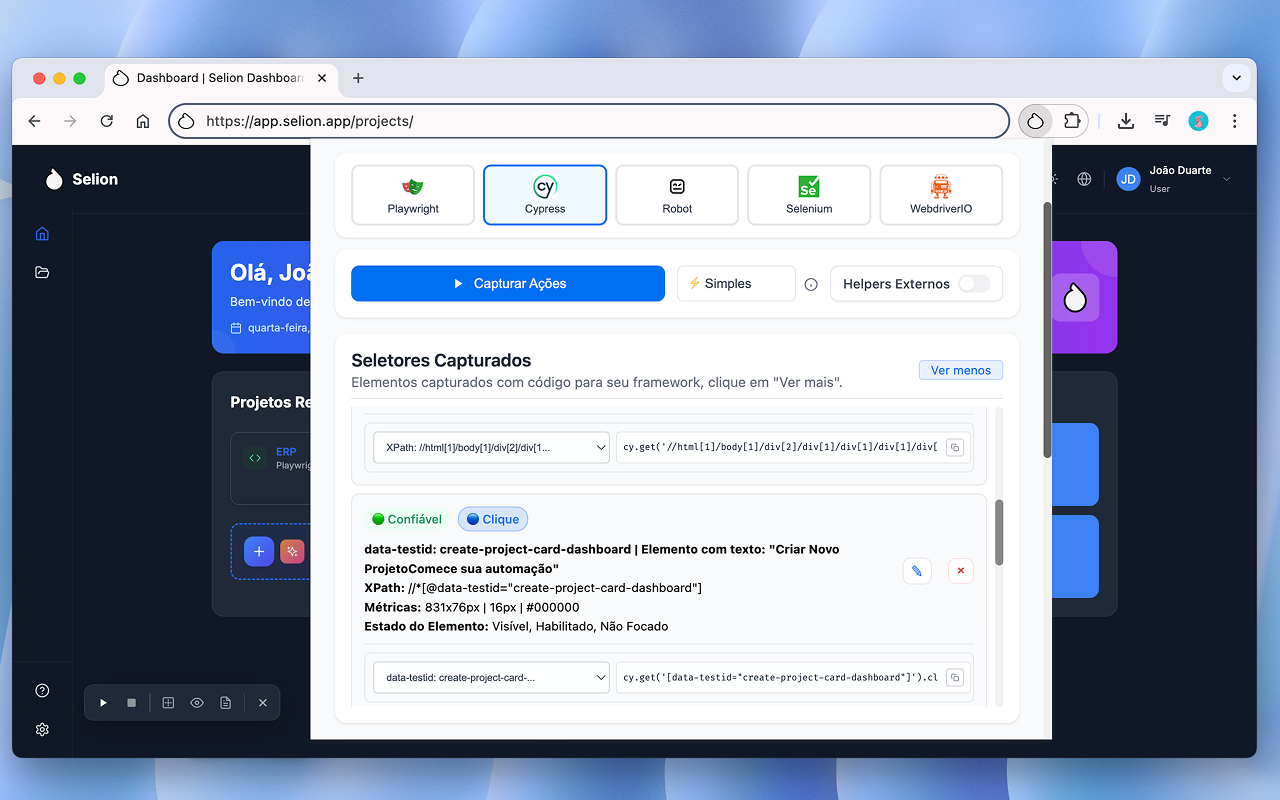Click the browser address bar
The image size is (1280, 800).
[x=590, y=120]
